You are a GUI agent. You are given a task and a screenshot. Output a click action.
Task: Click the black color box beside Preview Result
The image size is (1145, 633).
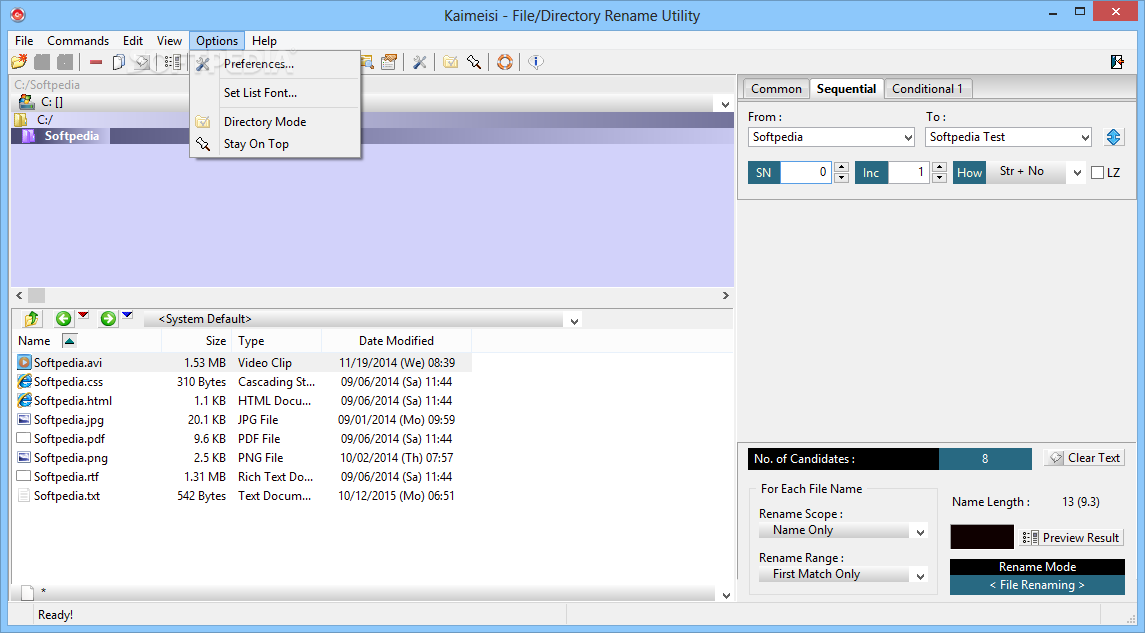coord(981,537)
